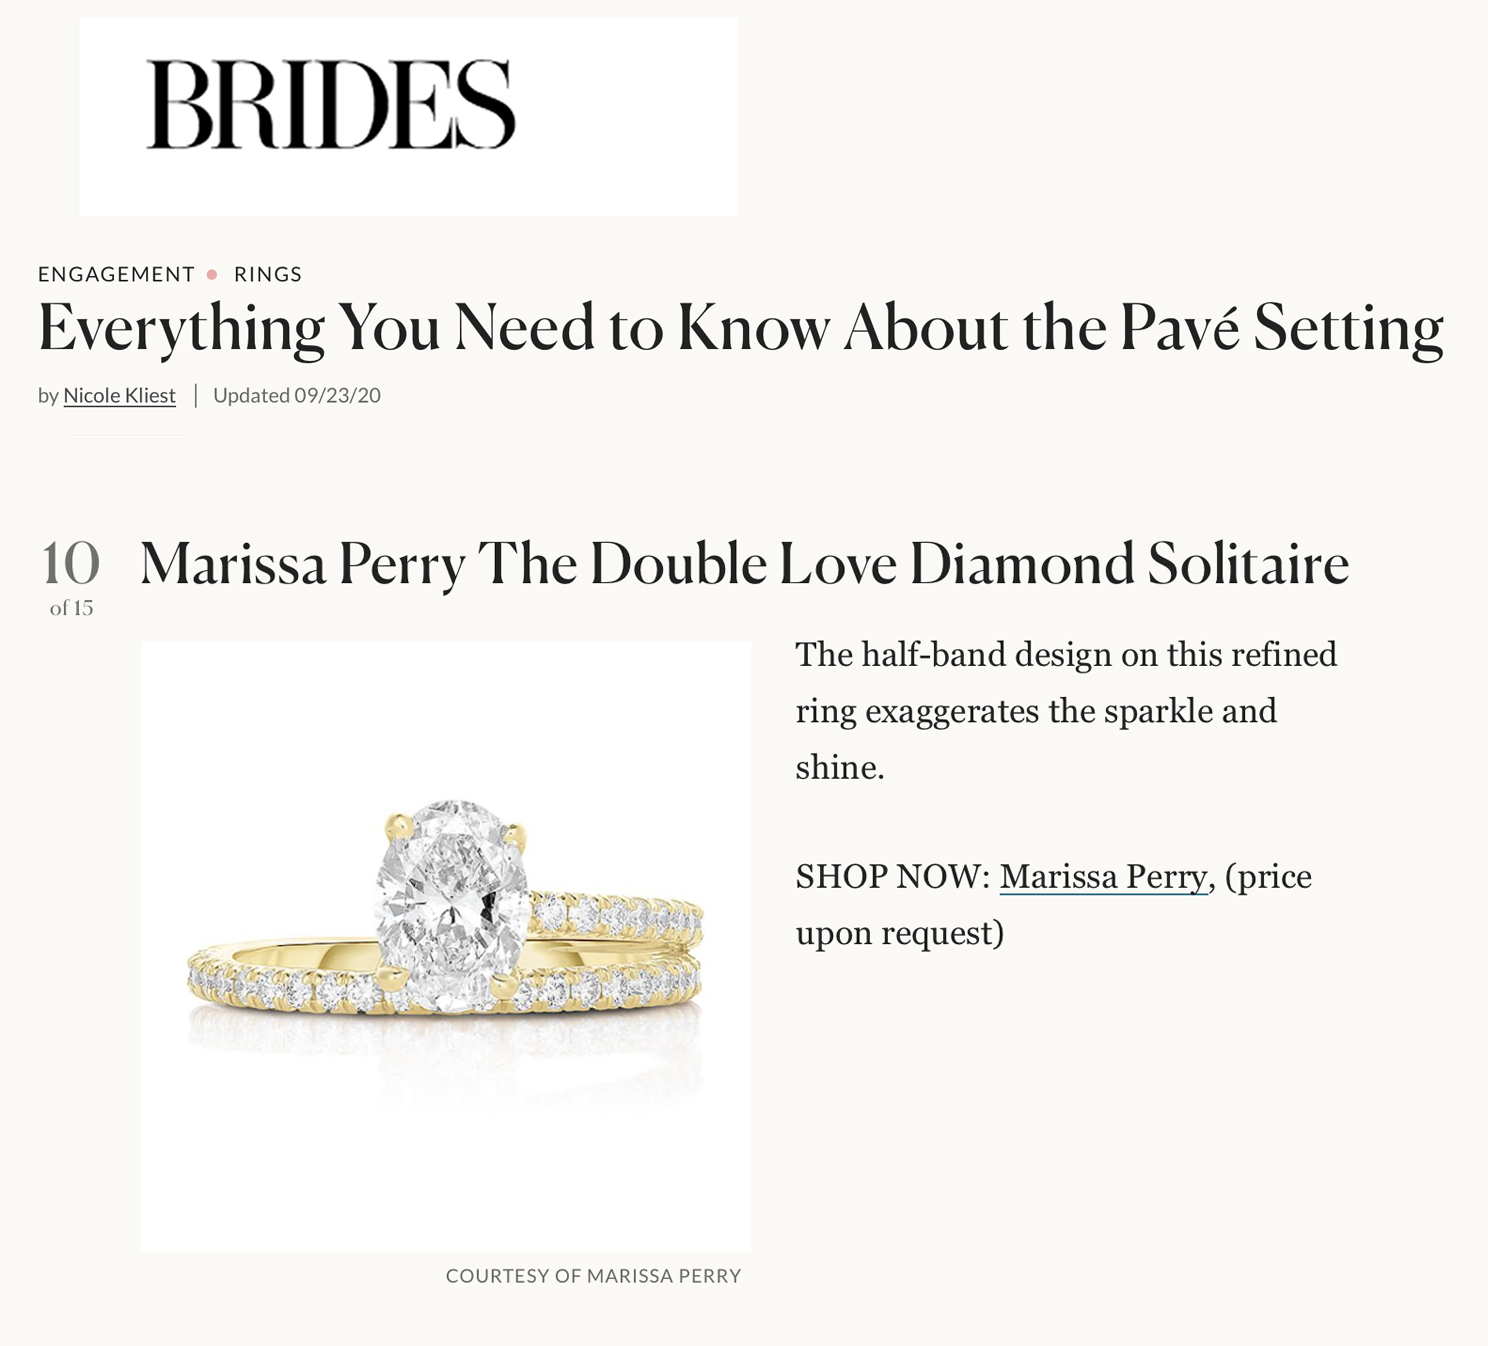Click the pink dot breadcrumb separator
This screenshot has height=1346, width=1488.
coord(212,274)
